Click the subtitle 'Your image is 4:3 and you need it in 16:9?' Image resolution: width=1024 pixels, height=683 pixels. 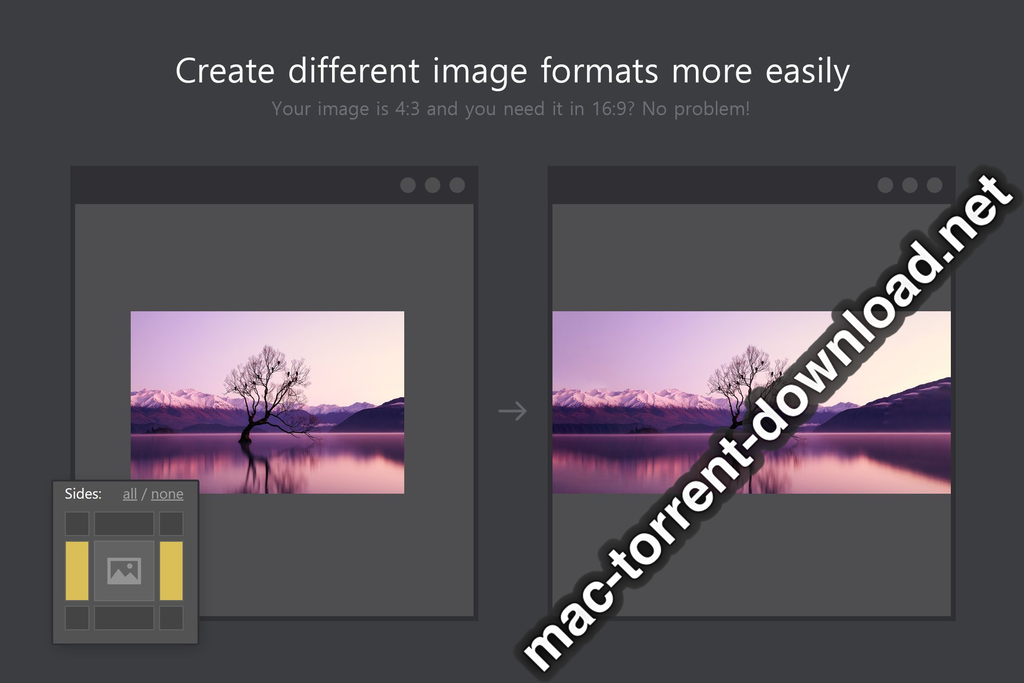tap(453, 108)
